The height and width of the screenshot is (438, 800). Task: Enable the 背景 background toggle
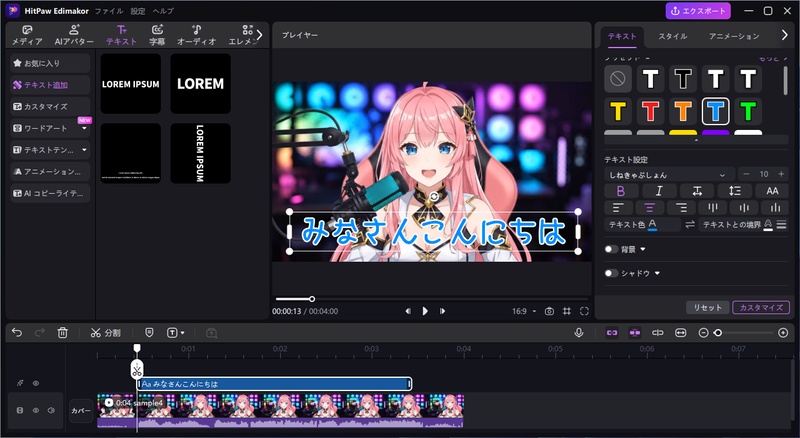point(611,249)
